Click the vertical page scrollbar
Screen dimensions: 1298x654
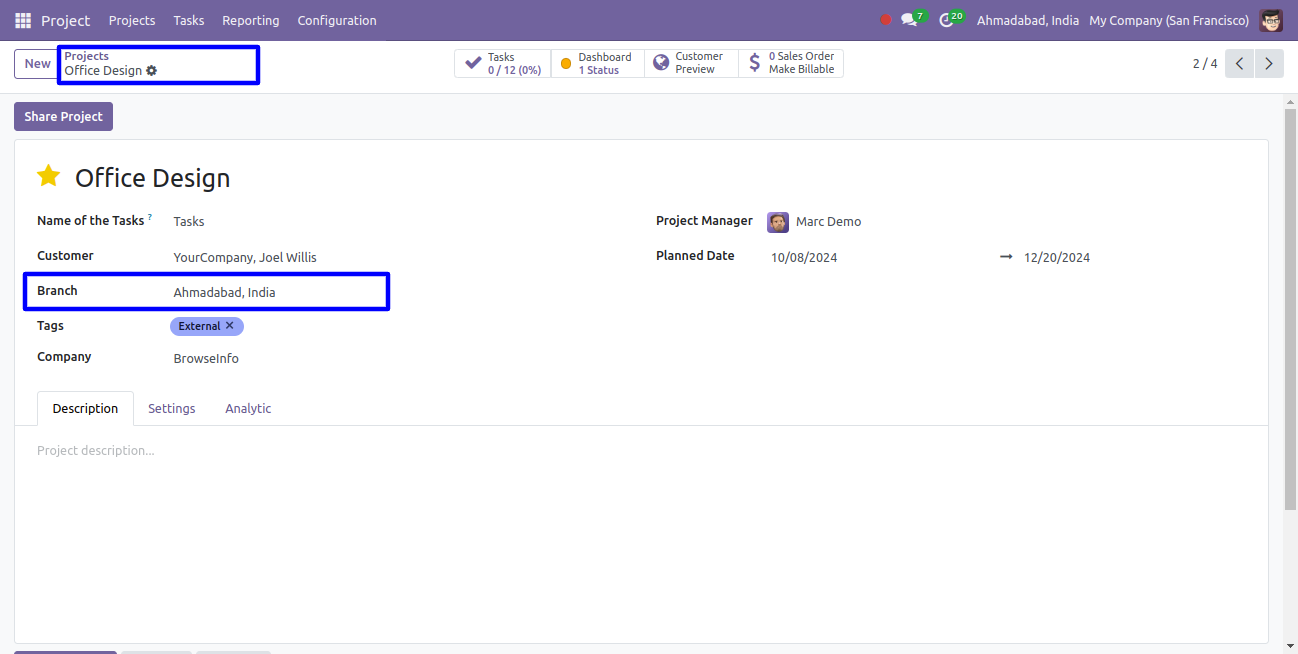1290,310
